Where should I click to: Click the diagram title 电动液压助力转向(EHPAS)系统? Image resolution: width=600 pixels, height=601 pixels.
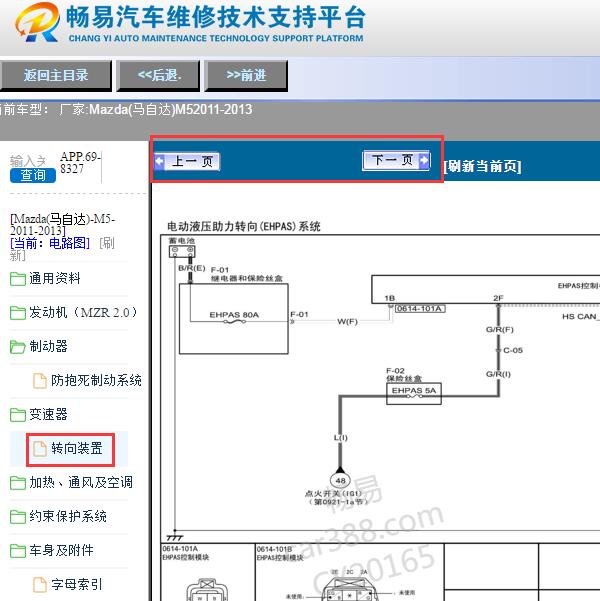pyautogui.click(x=243, y=227)
